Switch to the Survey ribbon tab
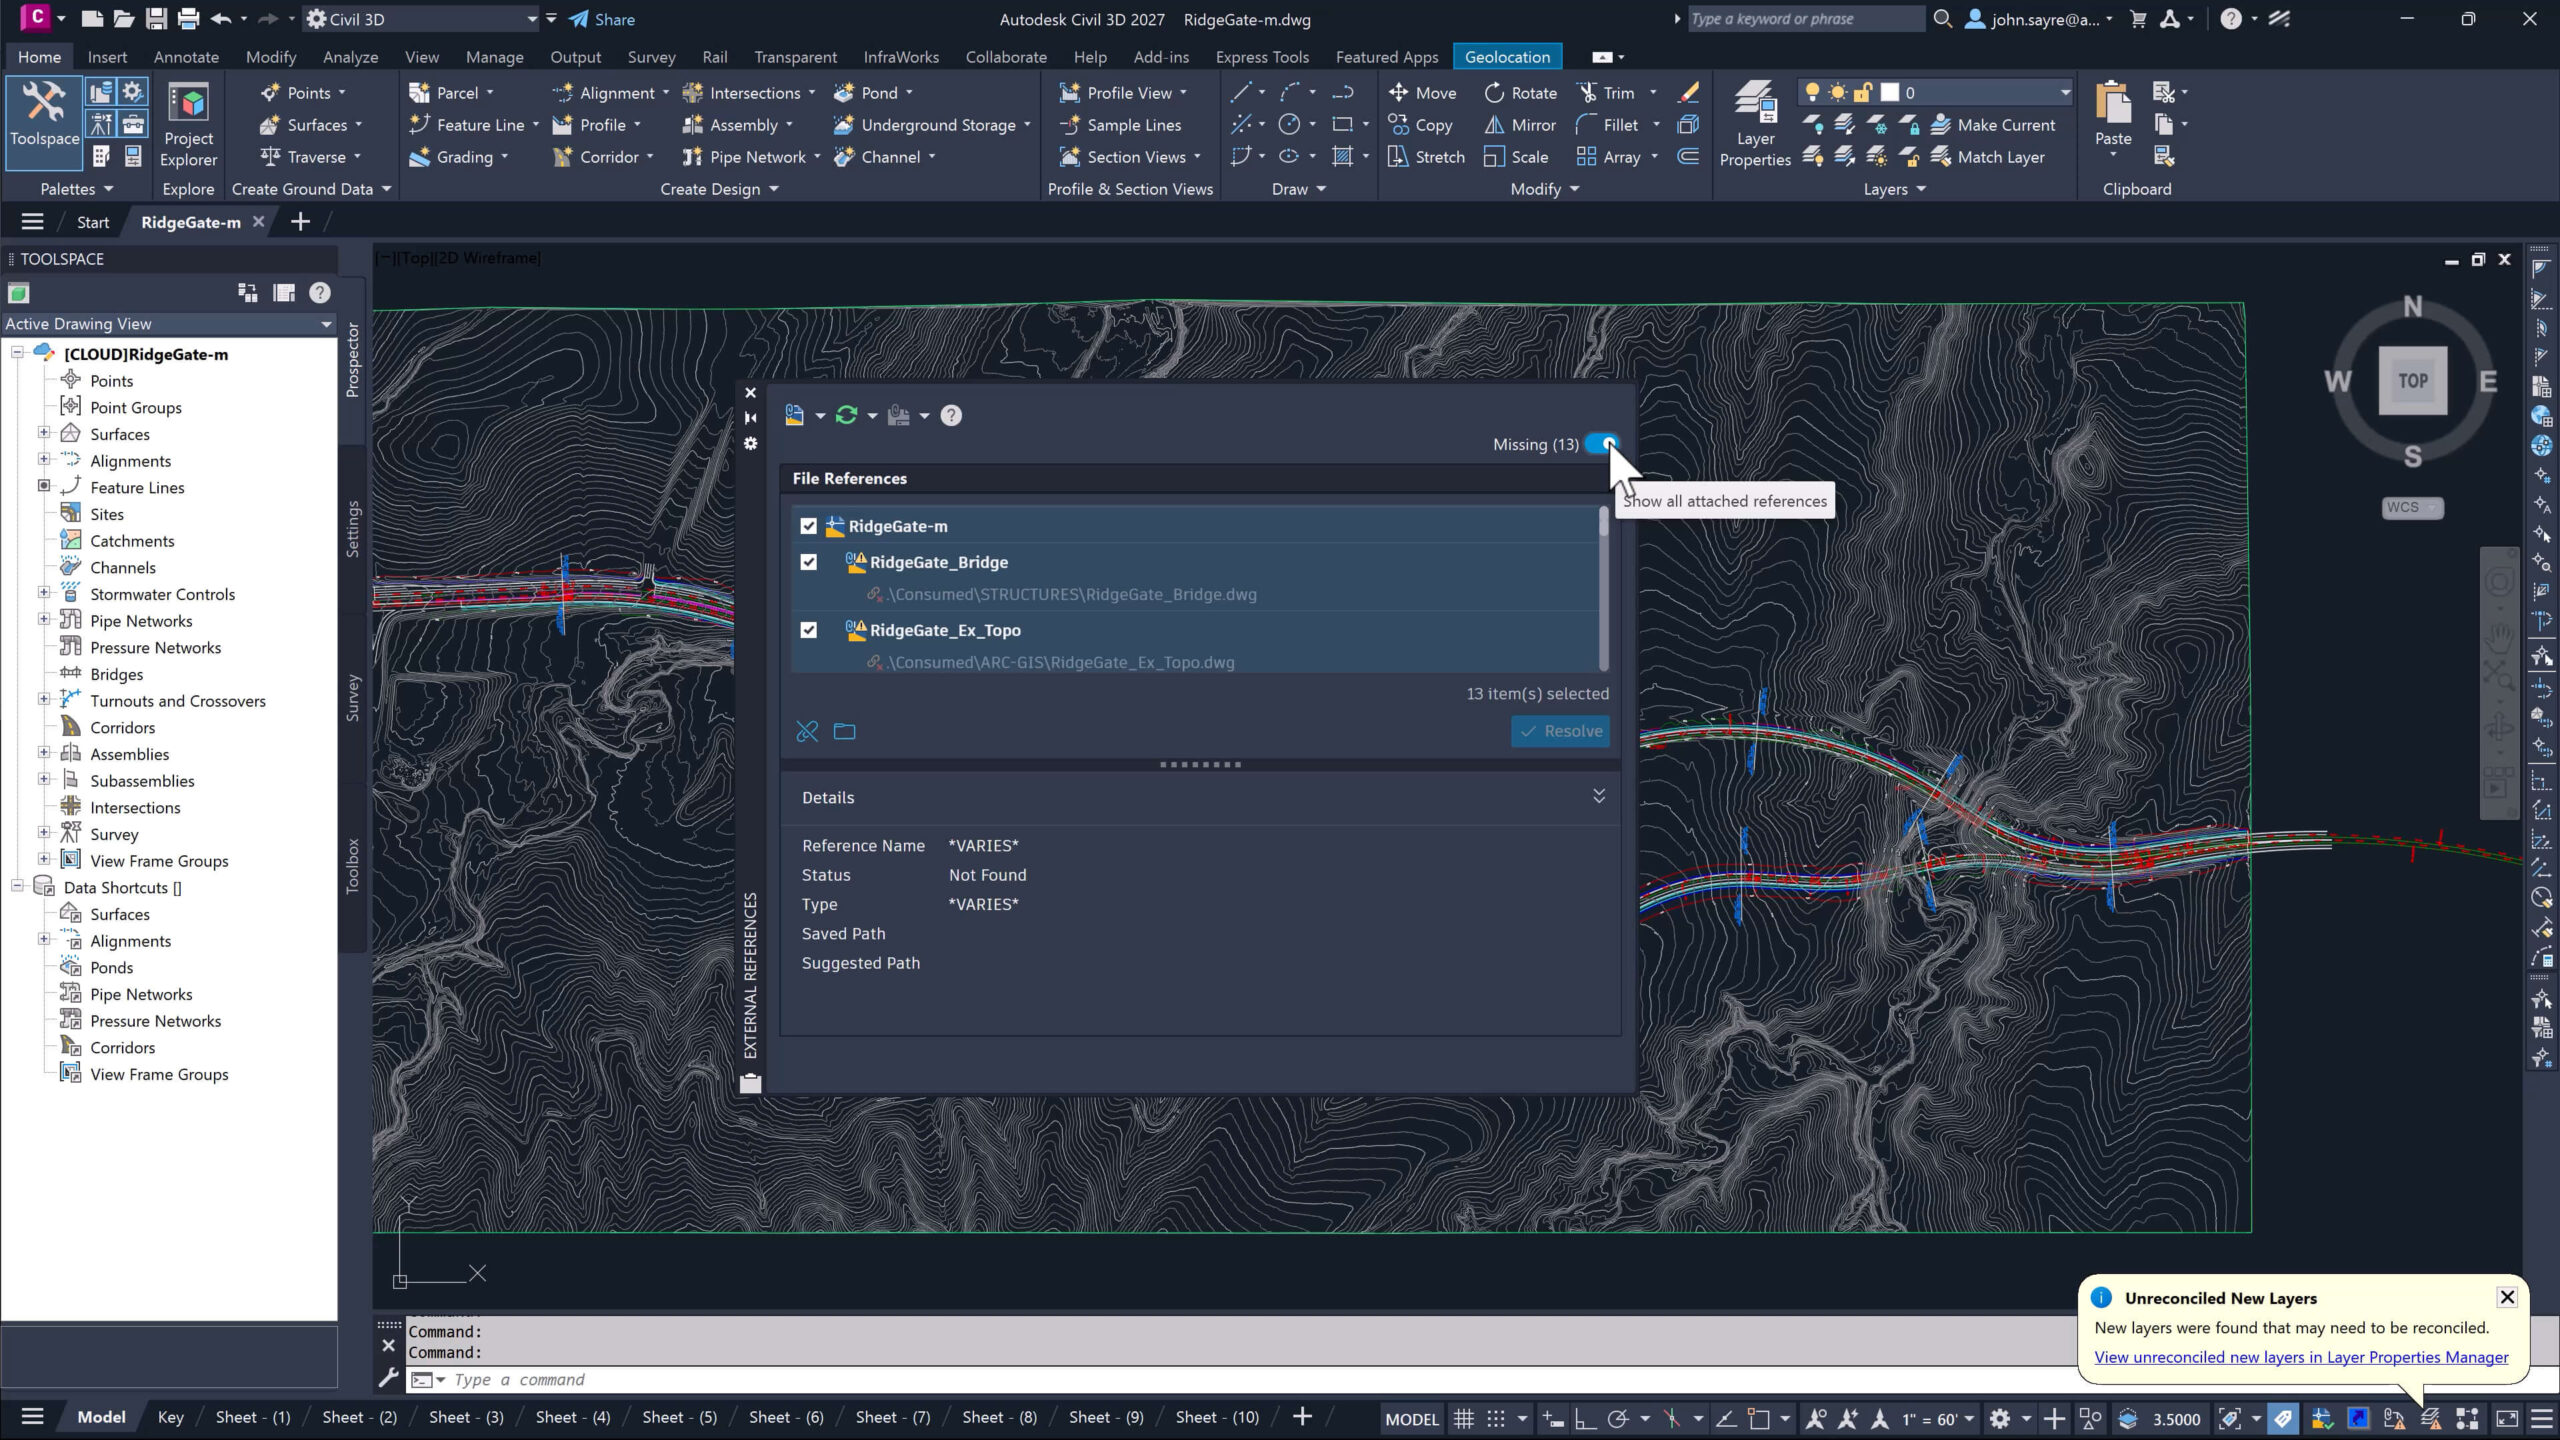2560x1440 pixels. click(x=651, y=57)
